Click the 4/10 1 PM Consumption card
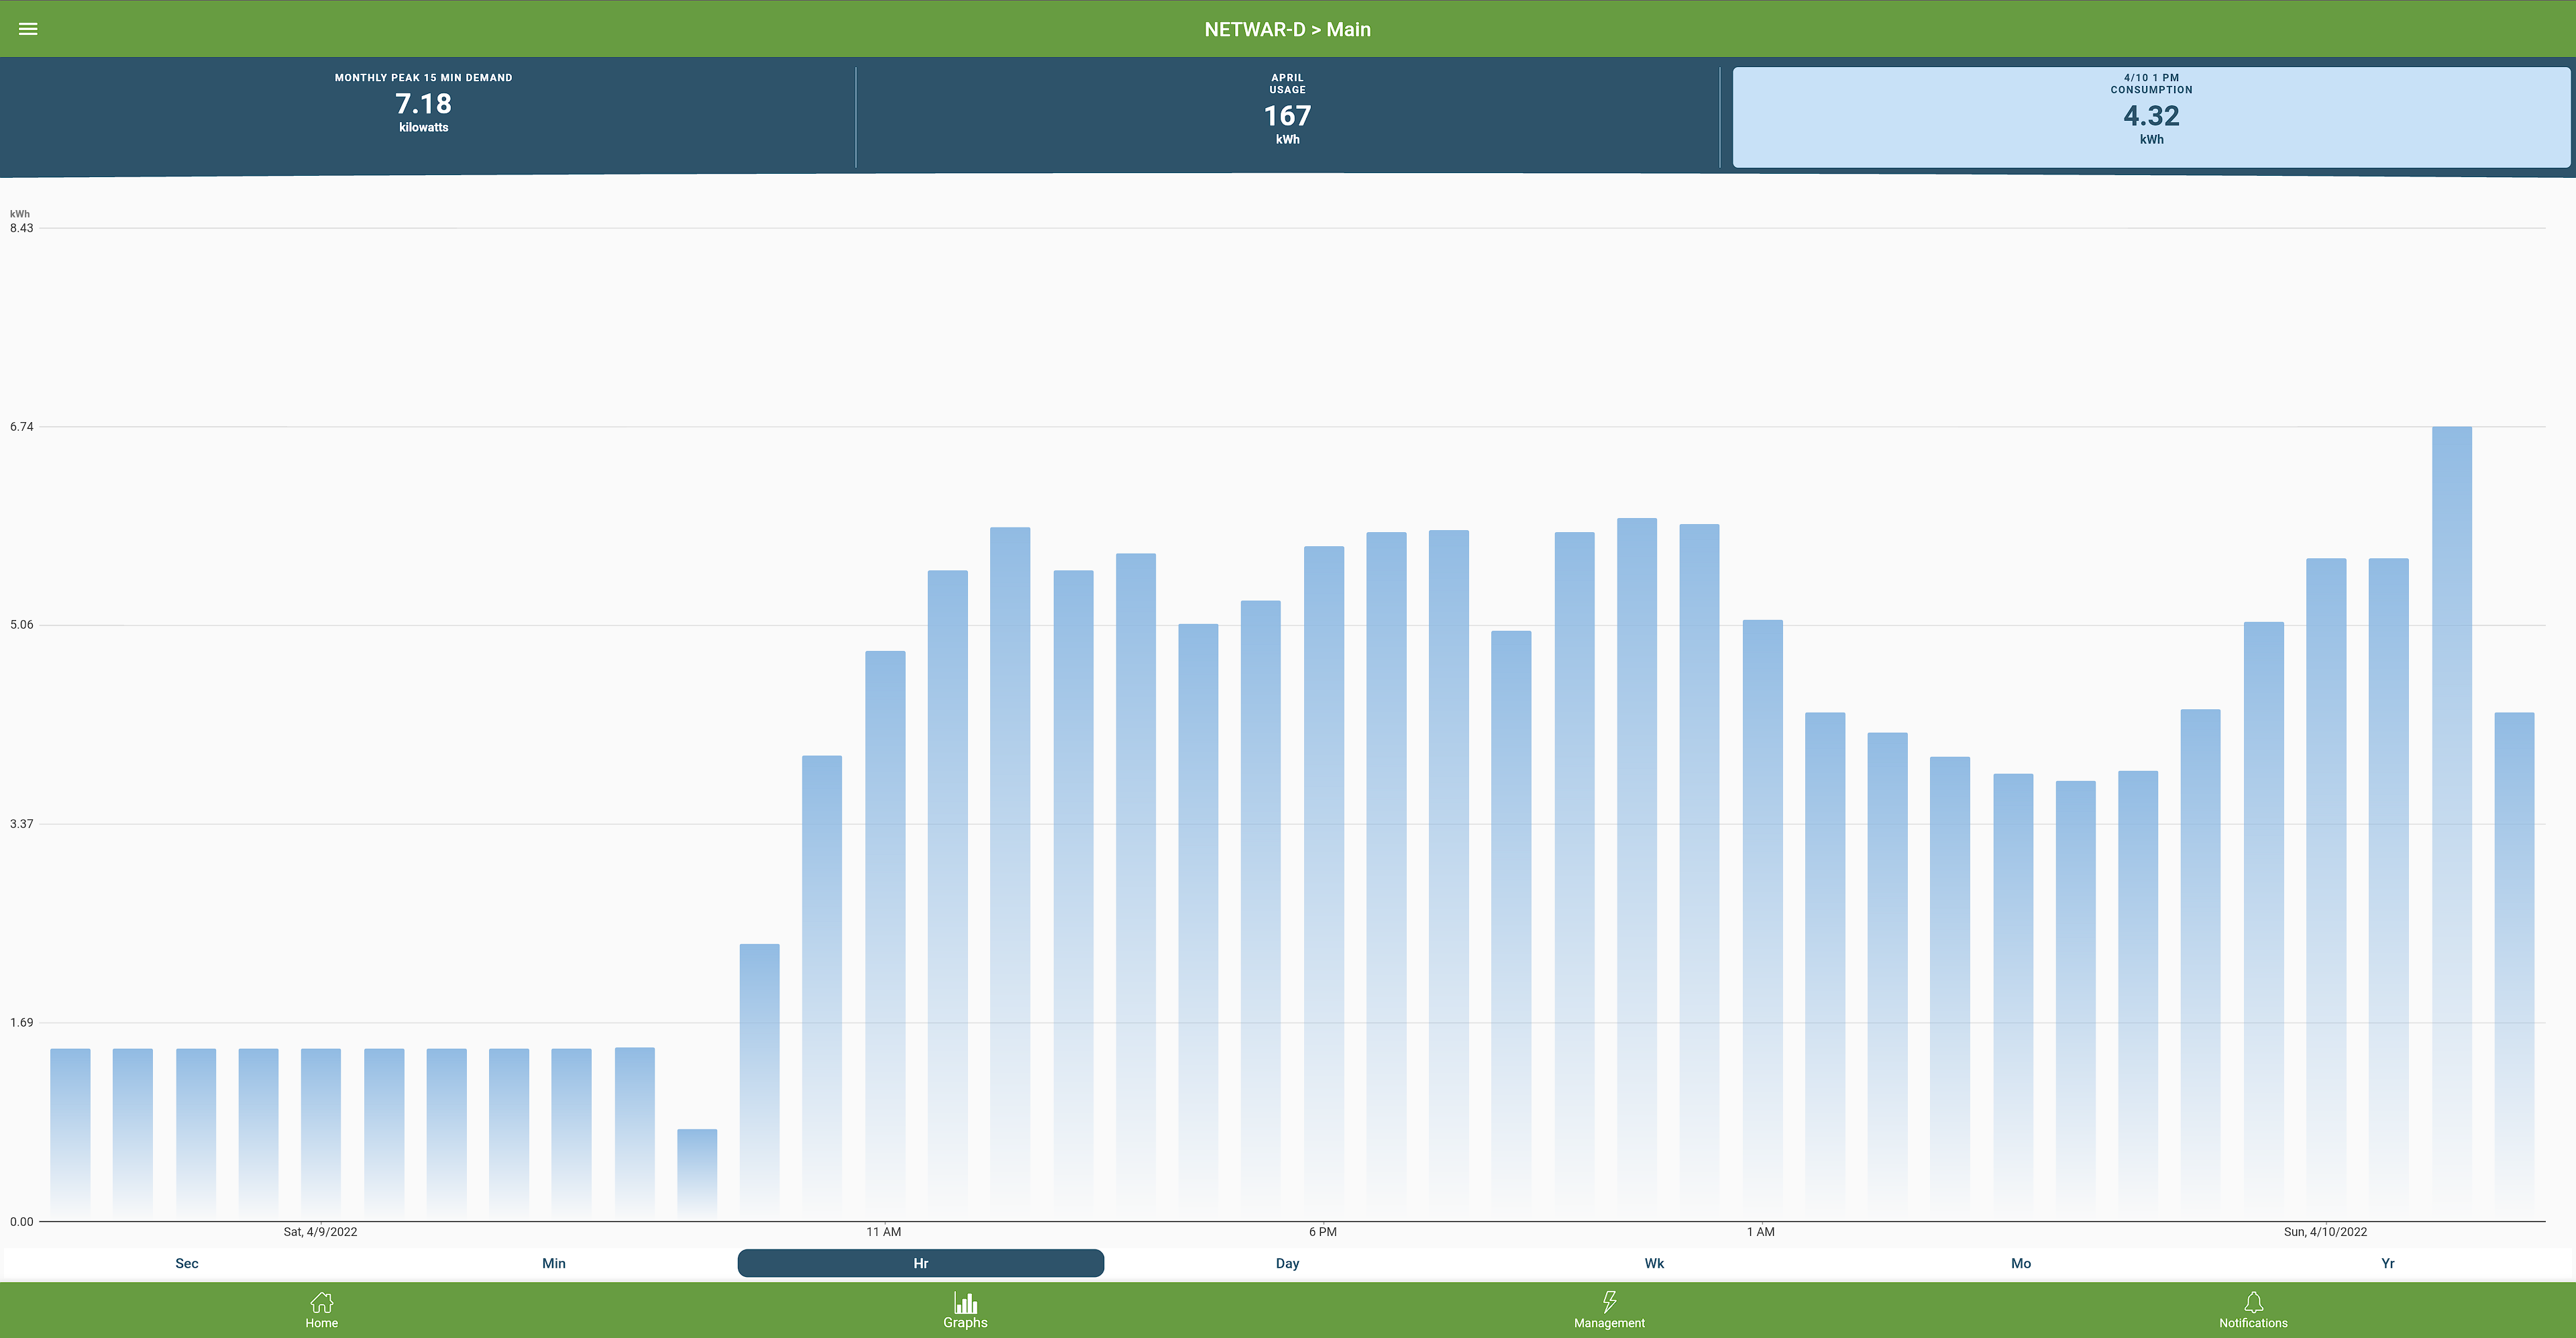 2151,115
